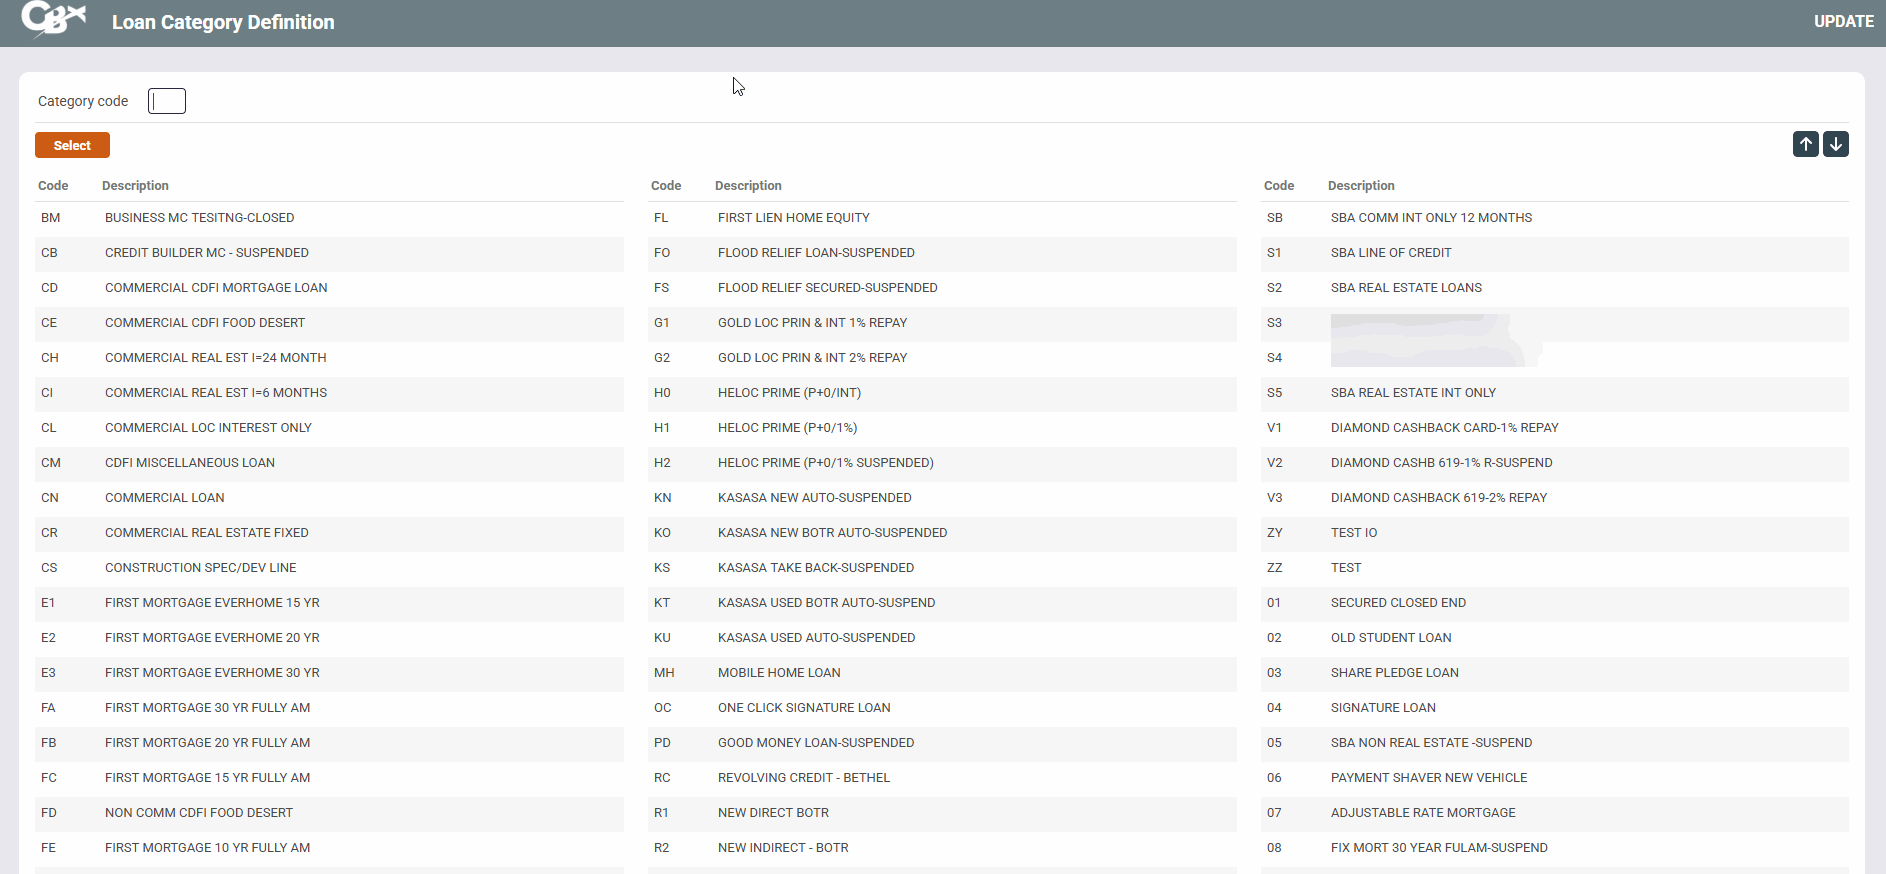Choose the COMMERCIAL CDFI MORTGAGE LOAN row
This screenshot has height=874, width=1886.
pos(216,288)
